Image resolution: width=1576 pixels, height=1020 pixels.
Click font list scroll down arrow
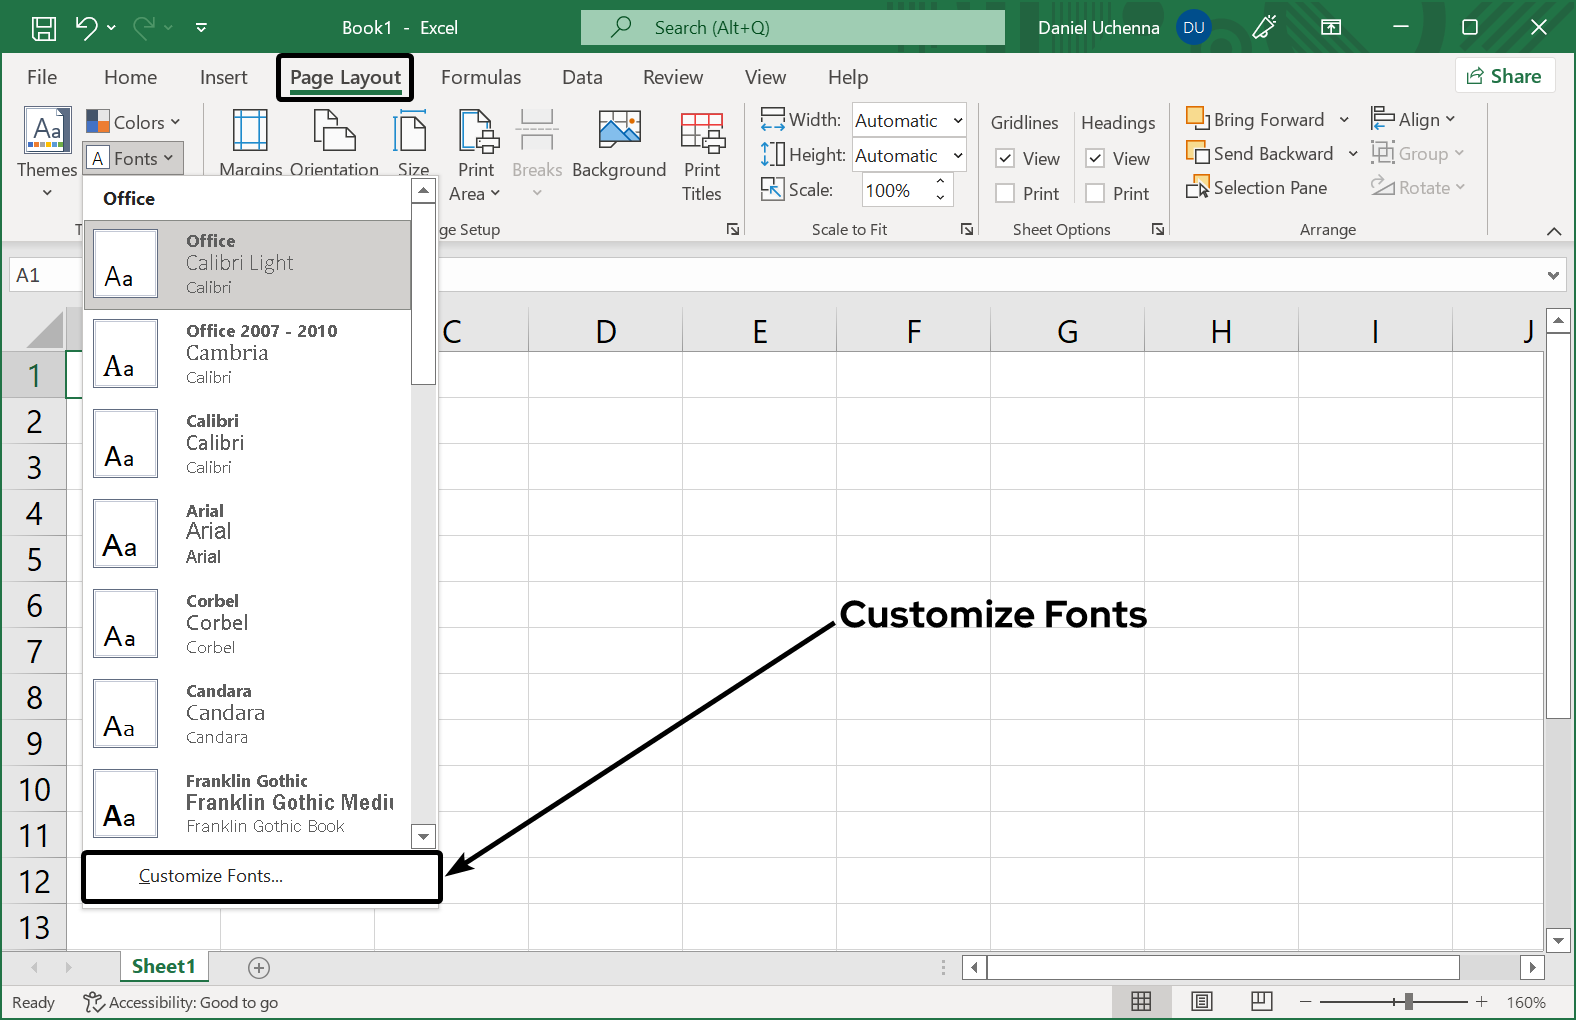pos(424,836)
